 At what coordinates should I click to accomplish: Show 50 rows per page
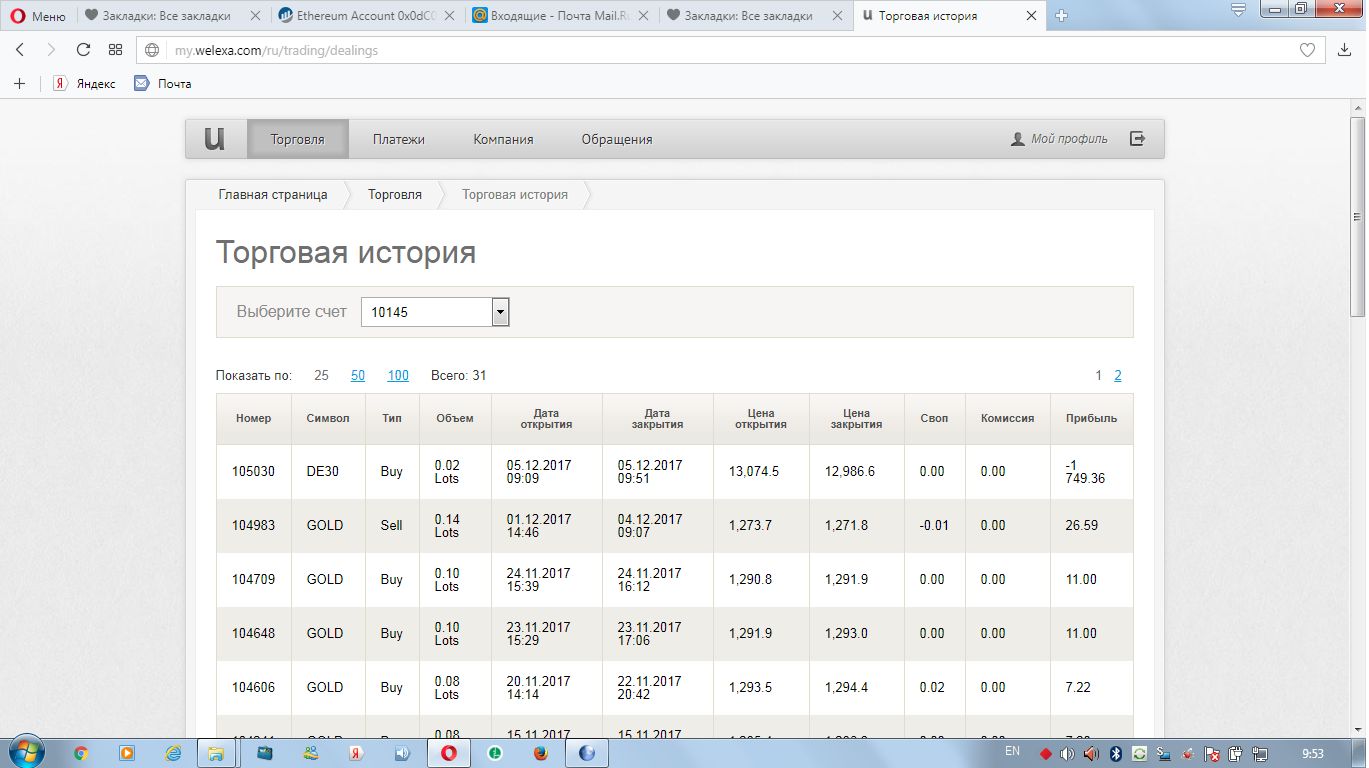(x=358, y=376)
